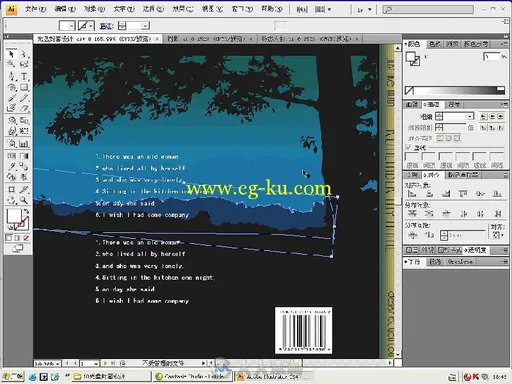Click the large Fill swatch in toolbox

tap(14, 216)
